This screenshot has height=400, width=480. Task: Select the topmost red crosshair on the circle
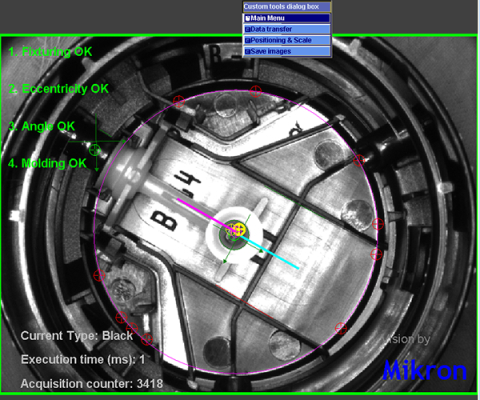tap(255, 91)
